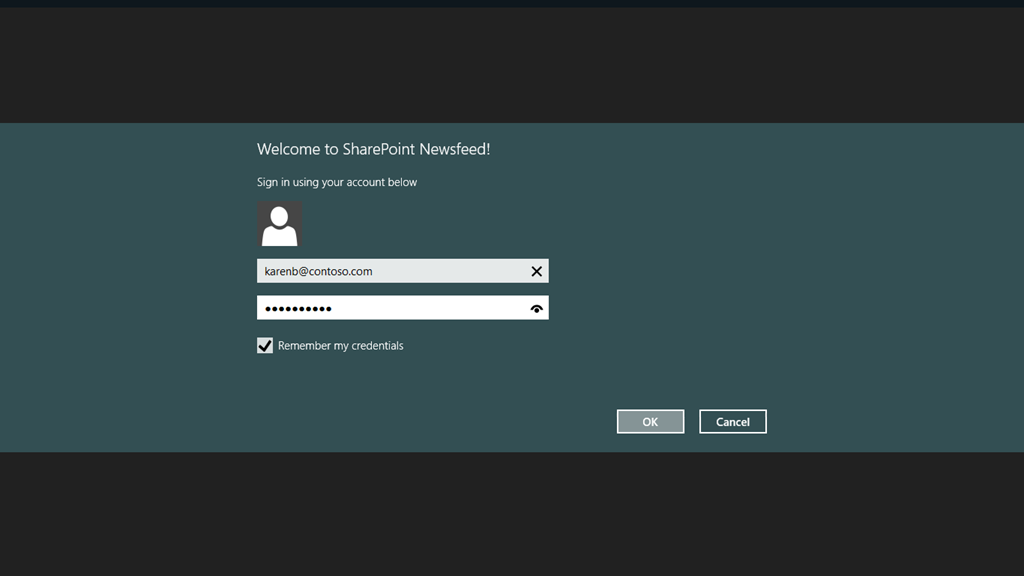Image resolution: width=1024 pixels, height=576 pixels.
Task: Focus the email address input field
Action: tap(400, 271)
